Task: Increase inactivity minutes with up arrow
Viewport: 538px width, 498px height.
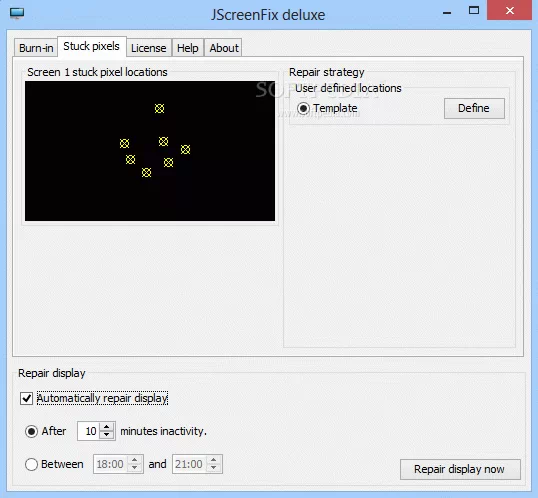Action: pos(107,427)
